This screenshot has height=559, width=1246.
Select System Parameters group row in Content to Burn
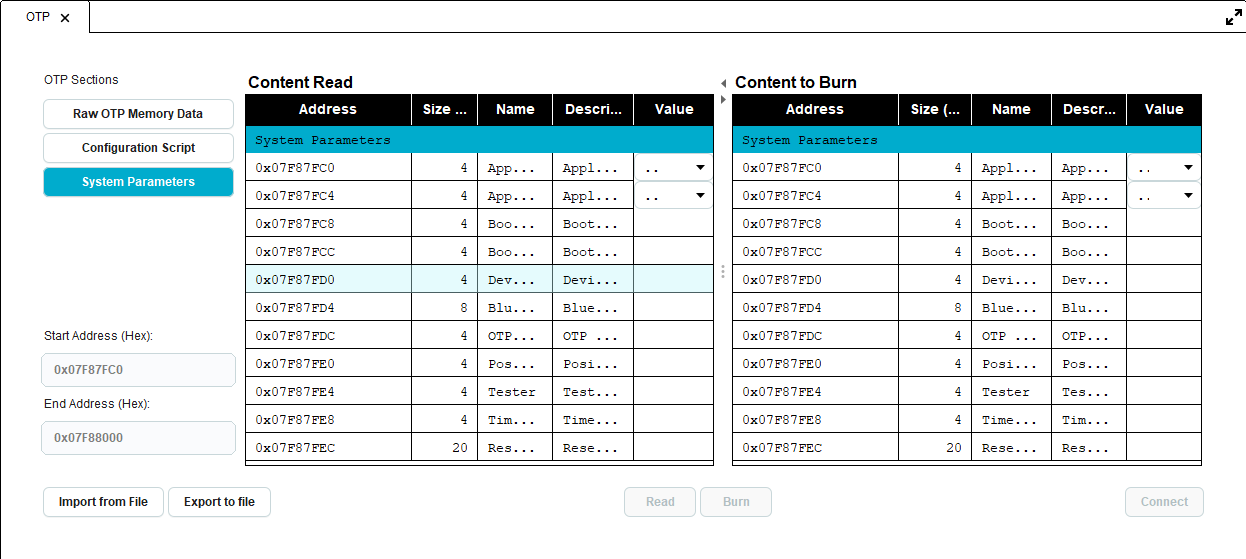967,139
